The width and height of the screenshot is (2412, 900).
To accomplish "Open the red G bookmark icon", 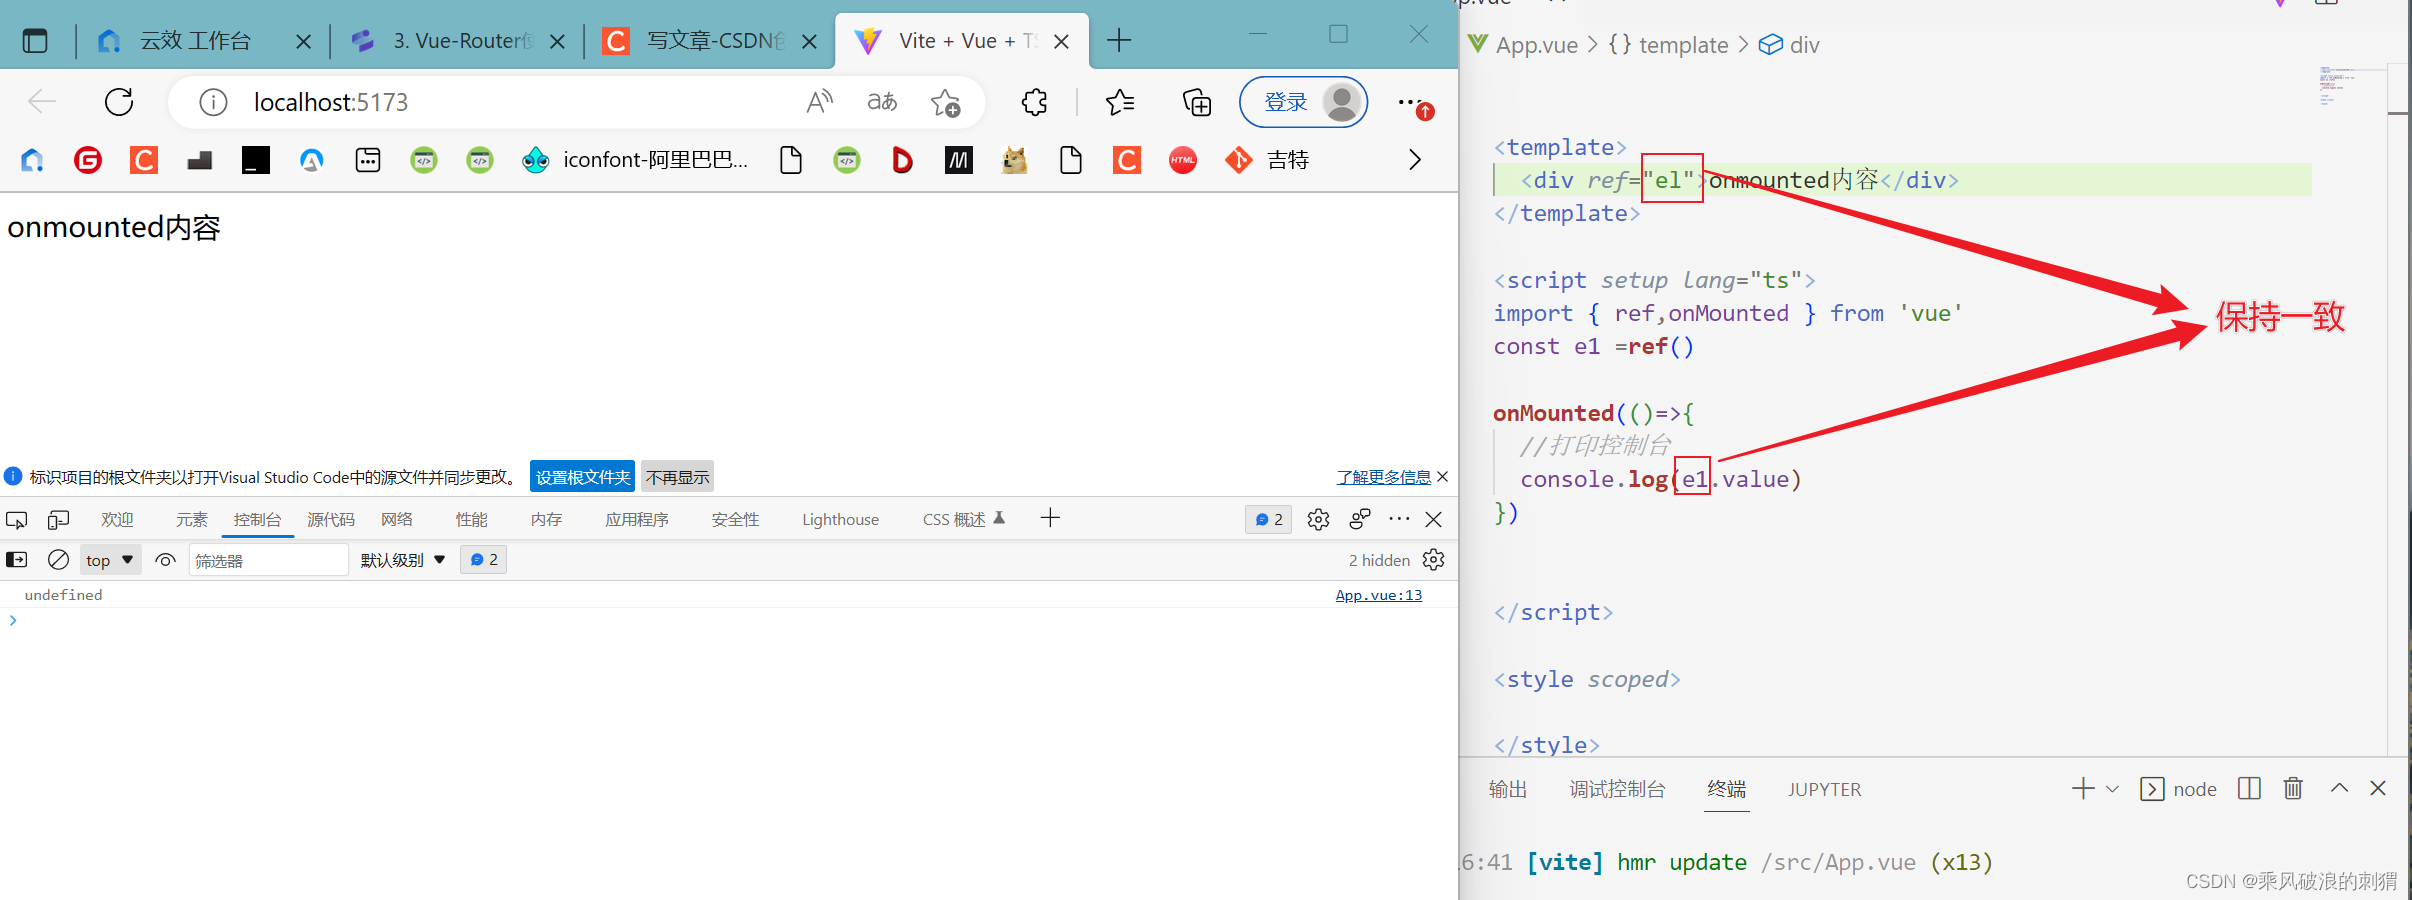I will [88, 160].
